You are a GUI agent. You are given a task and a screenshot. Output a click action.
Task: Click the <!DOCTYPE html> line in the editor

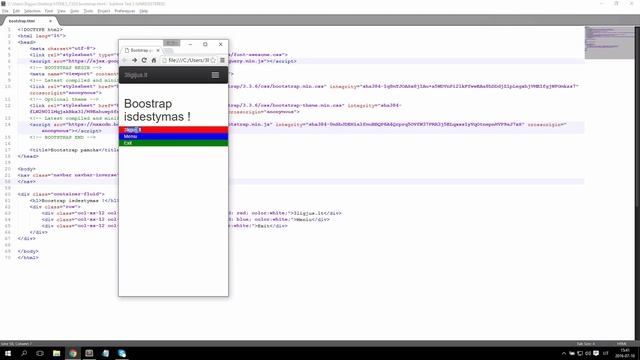pos(40,30)
